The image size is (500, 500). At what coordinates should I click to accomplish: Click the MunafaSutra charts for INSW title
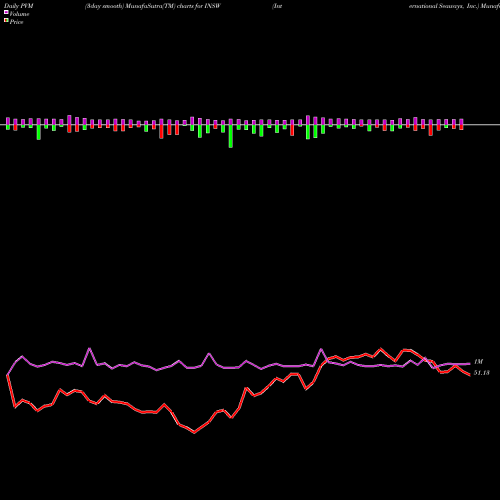(x=153, y=6)
